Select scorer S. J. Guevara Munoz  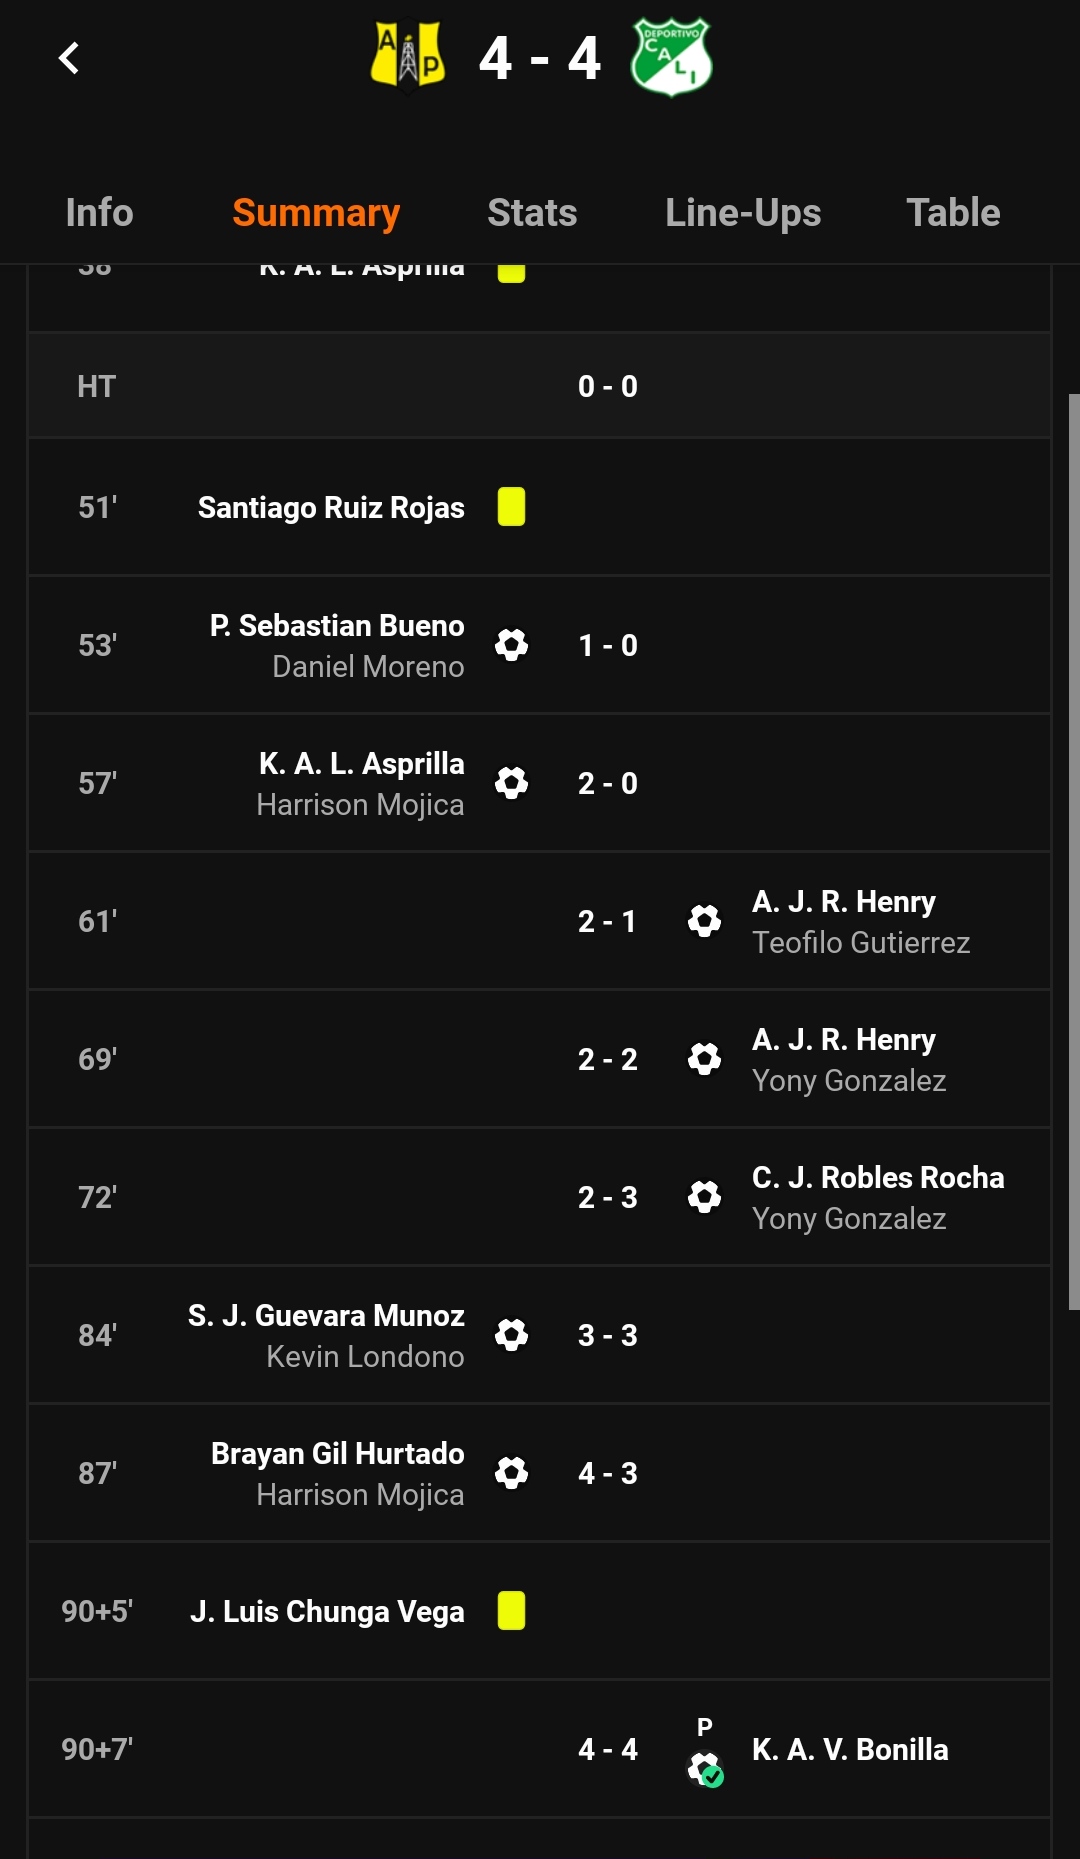tap(326, 1316)
